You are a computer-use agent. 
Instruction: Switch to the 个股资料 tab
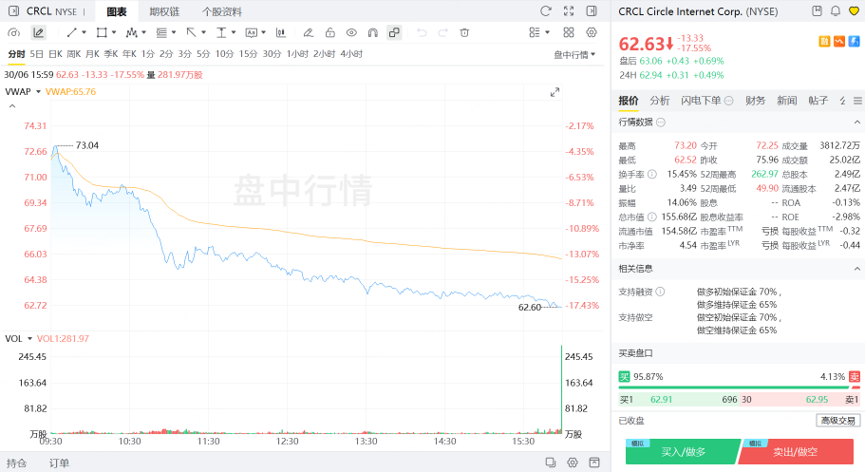click(x=222, y=12)
